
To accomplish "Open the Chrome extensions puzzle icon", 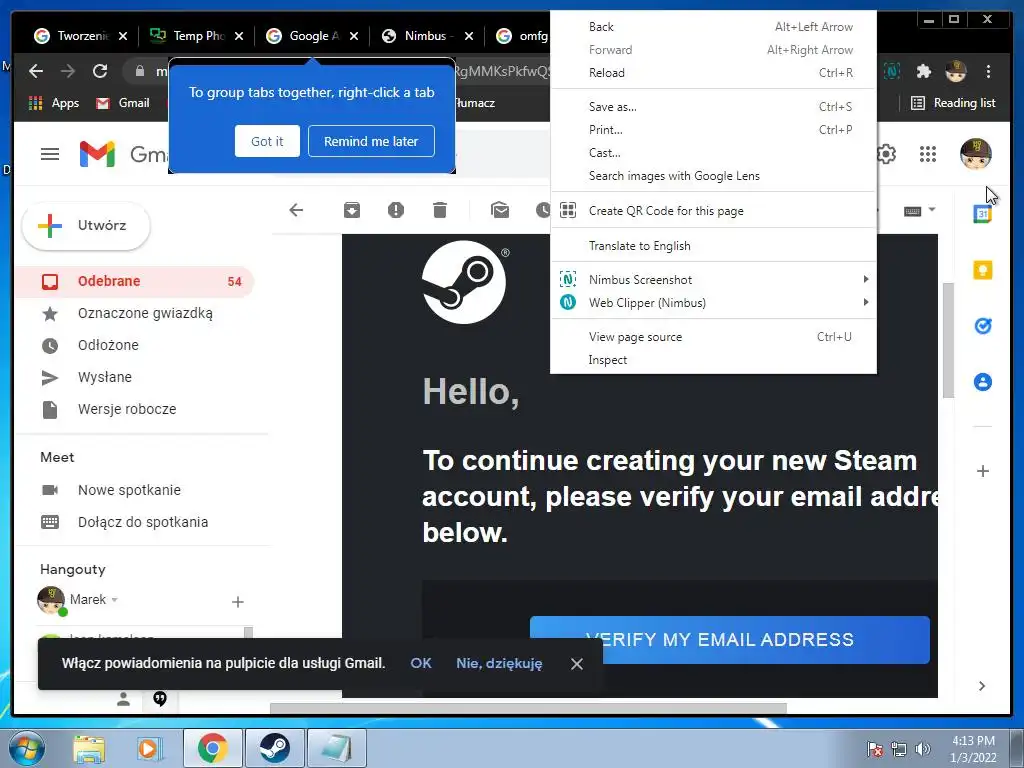I will pyautogui.click(x=923, y=71).
